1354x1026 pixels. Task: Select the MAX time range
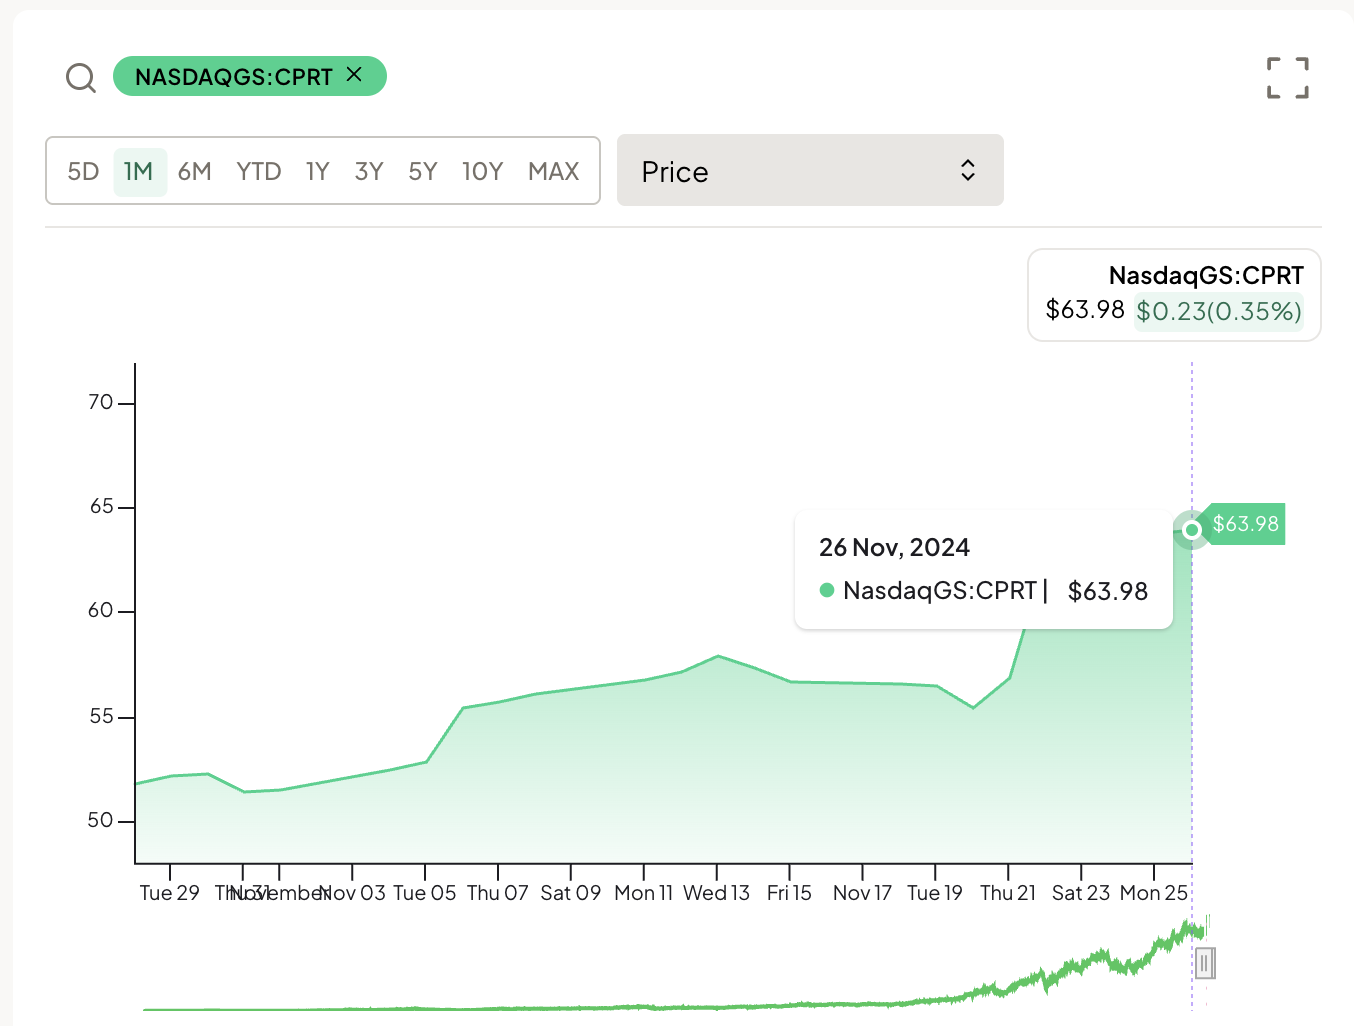[553, 172]
